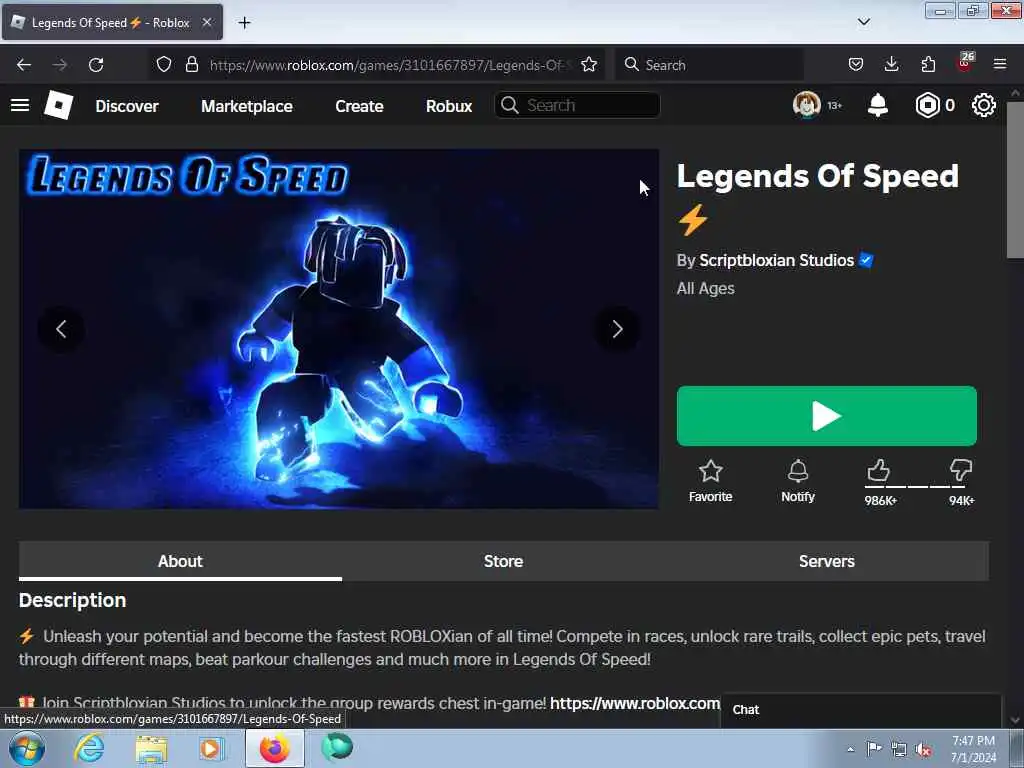The image size is (1024, 768).
Task: Click the Roblox search field
Action: tap(577, 105)
